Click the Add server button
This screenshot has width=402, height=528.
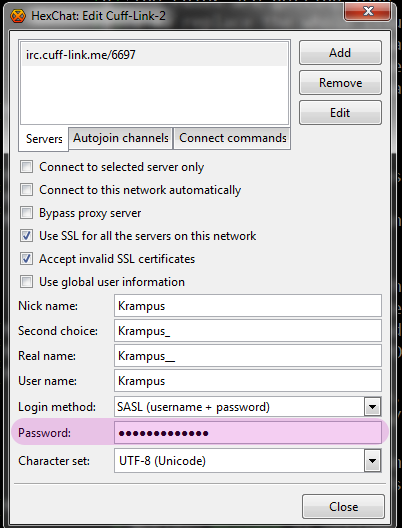coord(340,53)
